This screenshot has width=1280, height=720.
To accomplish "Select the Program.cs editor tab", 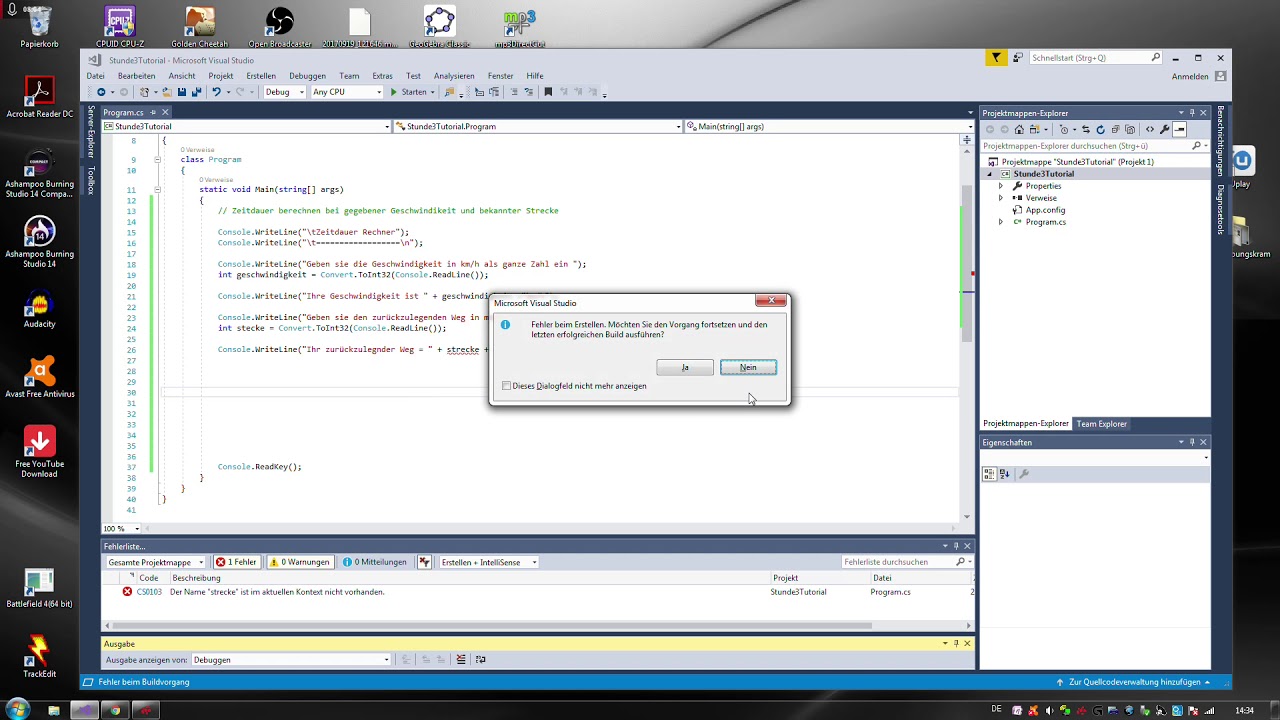I will coord(123,113).
